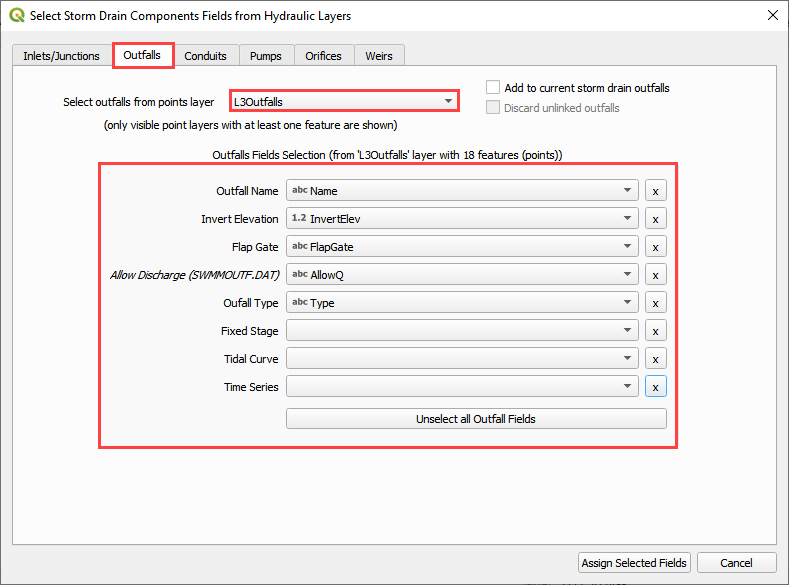Click x button next to Outfall Type

coord(655,303)
